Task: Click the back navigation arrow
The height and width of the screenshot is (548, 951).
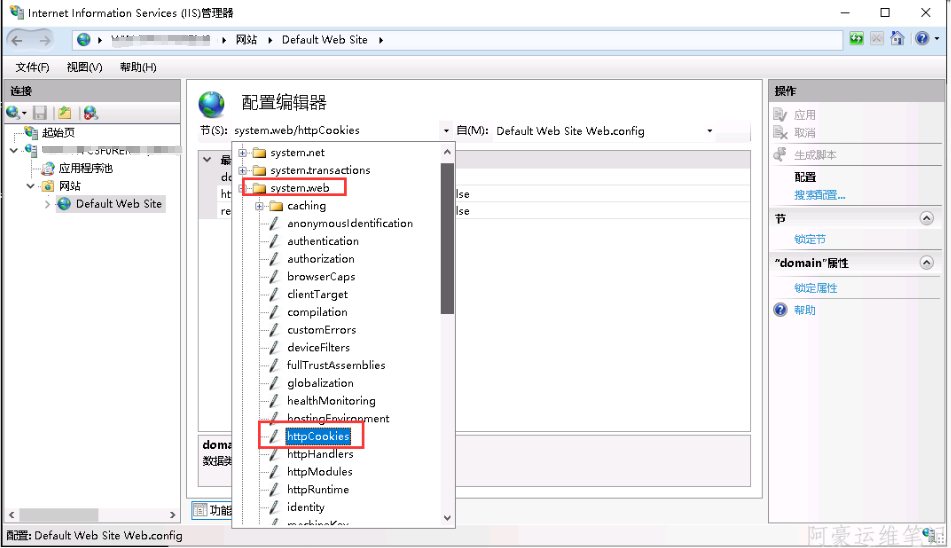Action: point(18,40)
